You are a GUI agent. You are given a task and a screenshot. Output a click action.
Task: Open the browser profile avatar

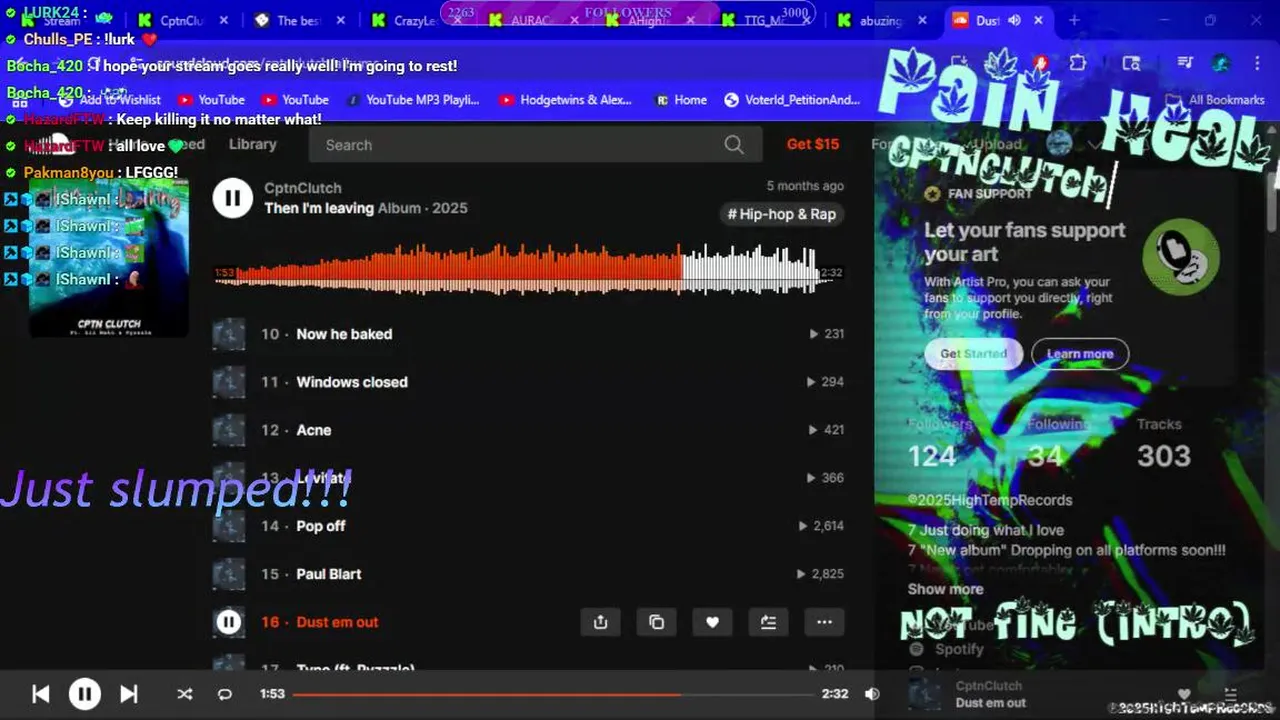click(x=1220, y=63)
